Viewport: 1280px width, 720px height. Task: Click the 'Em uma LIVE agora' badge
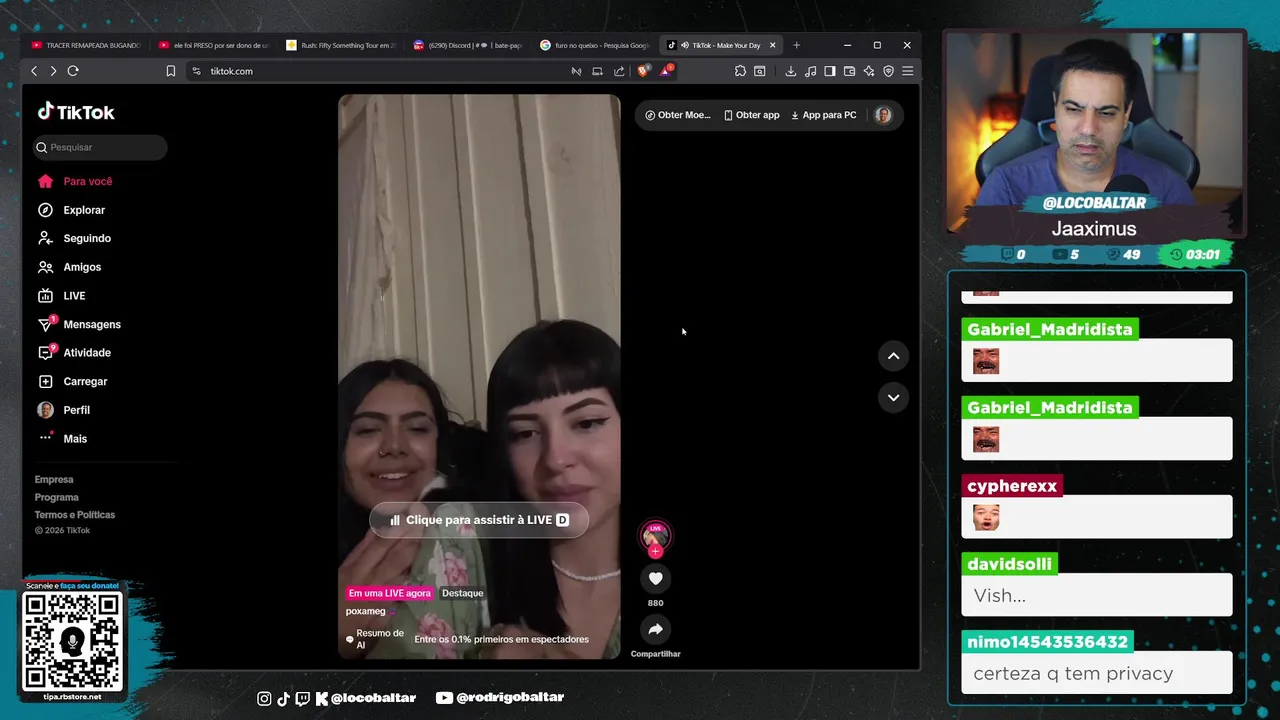389,593
